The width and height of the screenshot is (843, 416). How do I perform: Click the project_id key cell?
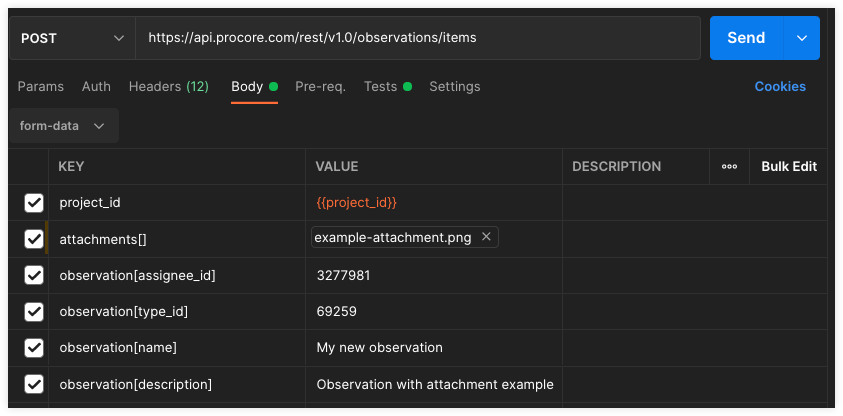(177, 203)
